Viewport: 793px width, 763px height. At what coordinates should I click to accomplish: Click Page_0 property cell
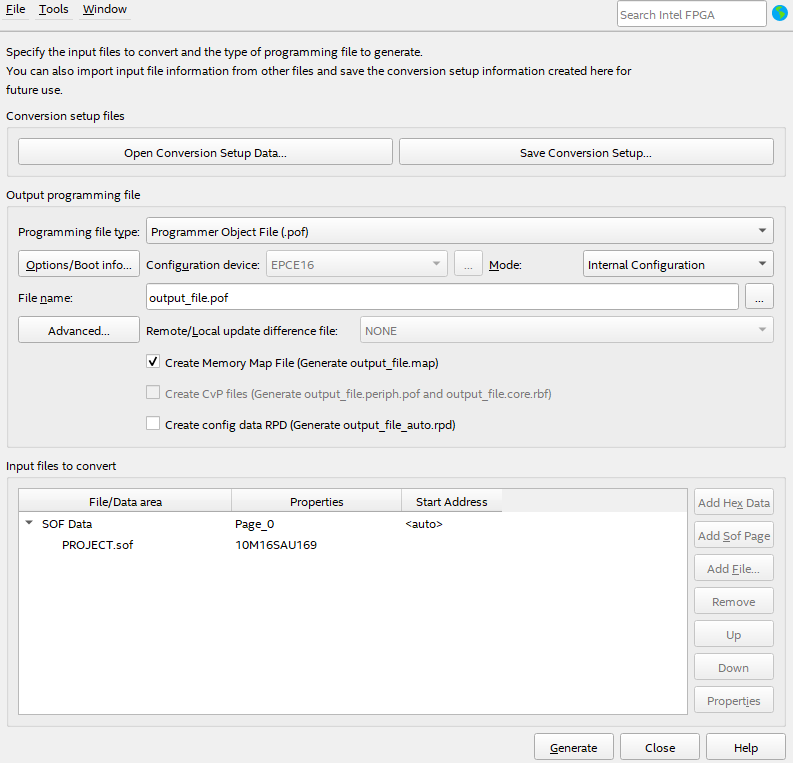click(x=255, y=524)
